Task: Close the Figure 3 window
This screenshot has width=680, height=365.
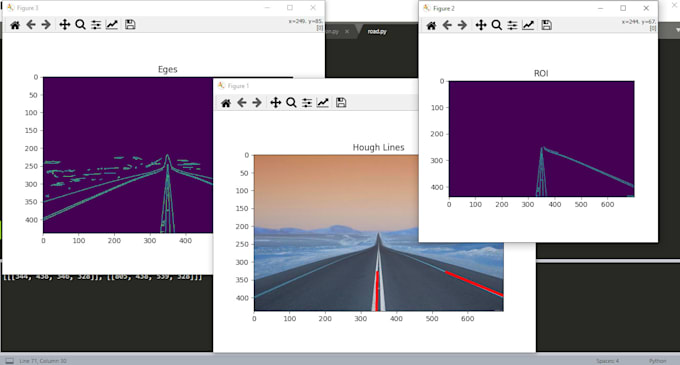Action: point(313,8)
